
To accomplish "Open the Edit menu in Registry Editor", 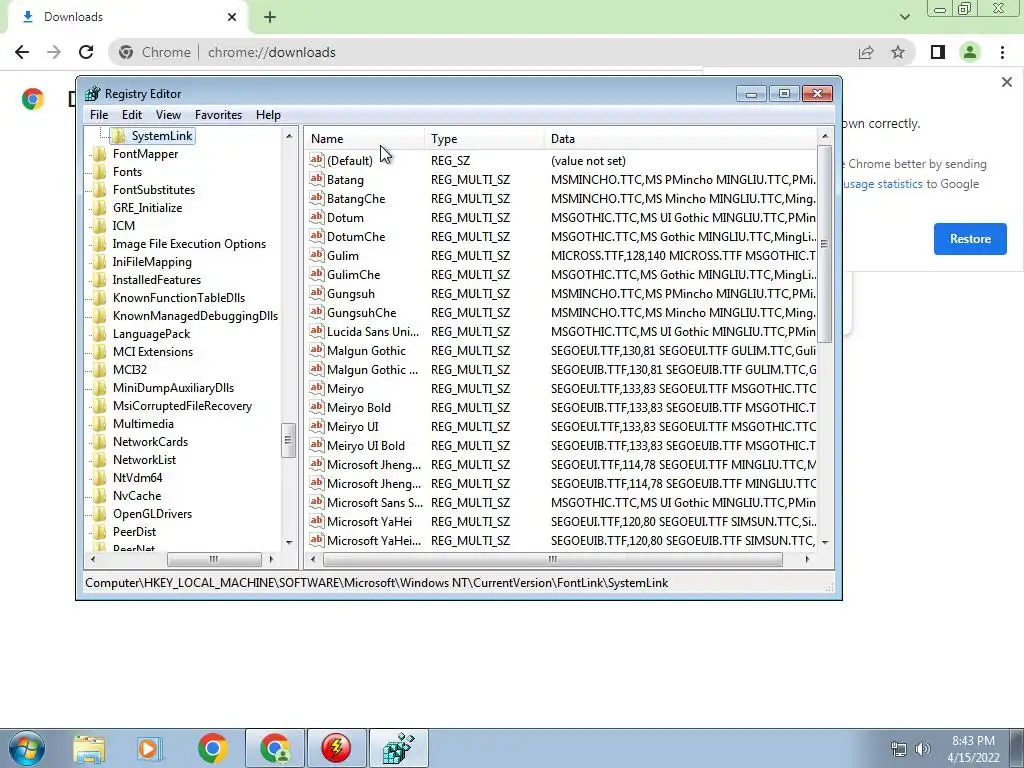I will click(x=131, y=115).
